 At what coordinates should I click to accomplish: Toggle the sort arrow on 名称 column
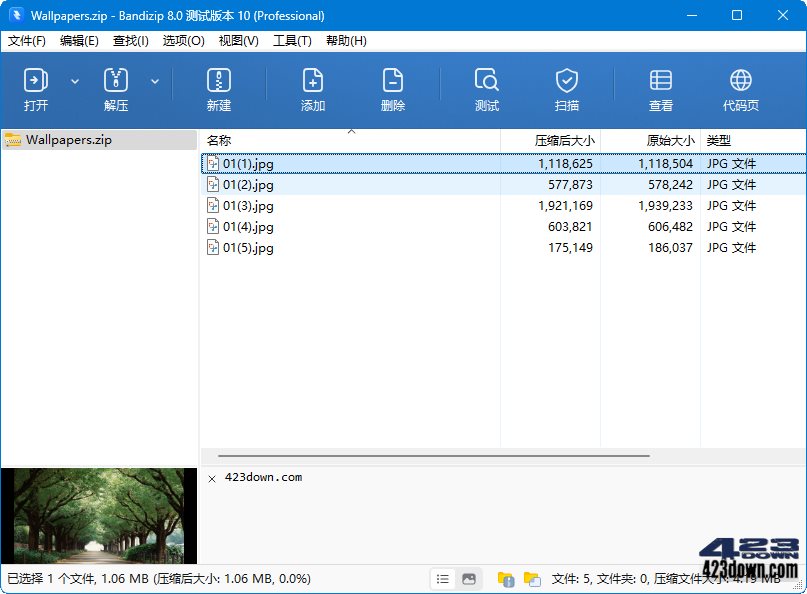tap(352, 133)
